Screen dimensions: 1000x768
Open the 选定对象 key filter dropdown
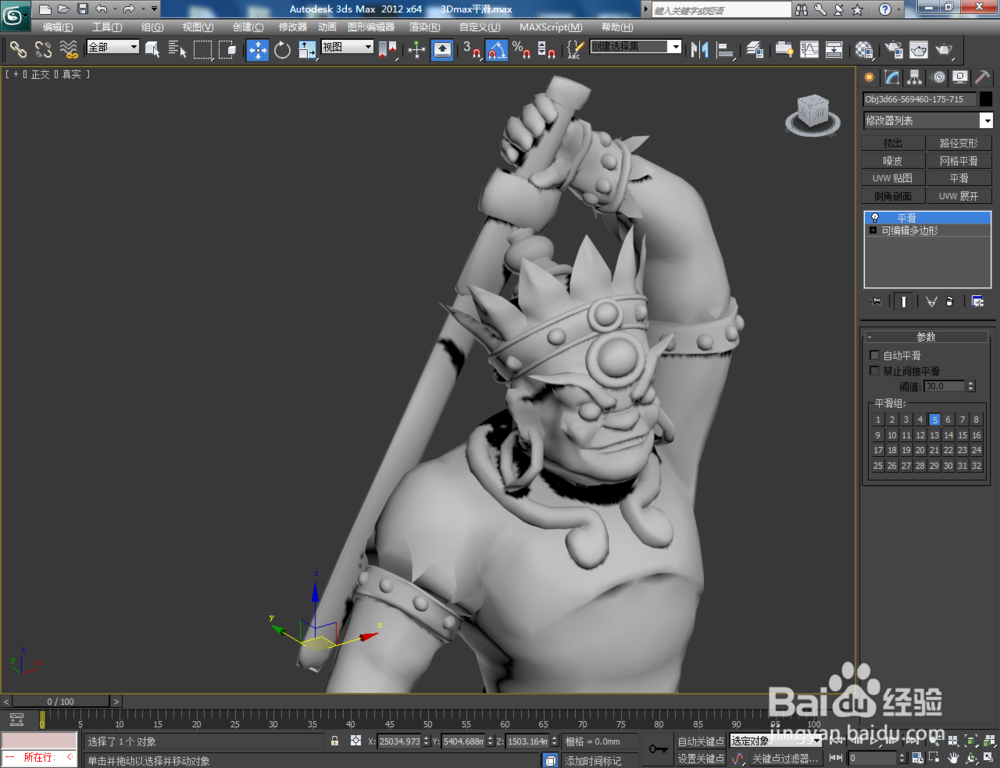[776, 741]
